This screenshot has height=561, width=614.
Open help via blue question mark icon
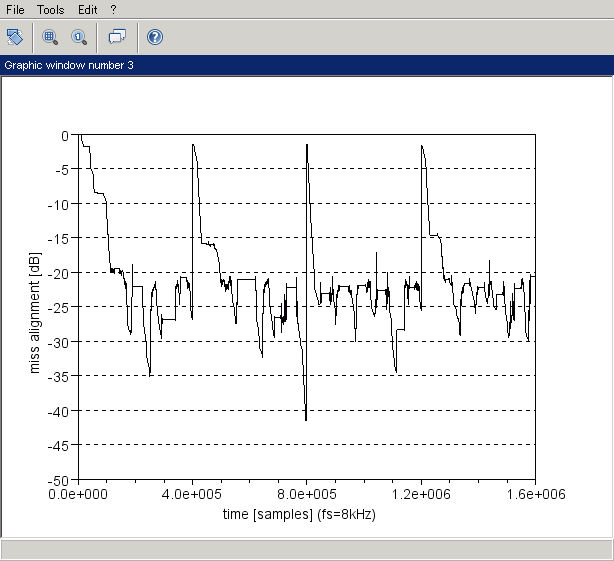[155, 37]
